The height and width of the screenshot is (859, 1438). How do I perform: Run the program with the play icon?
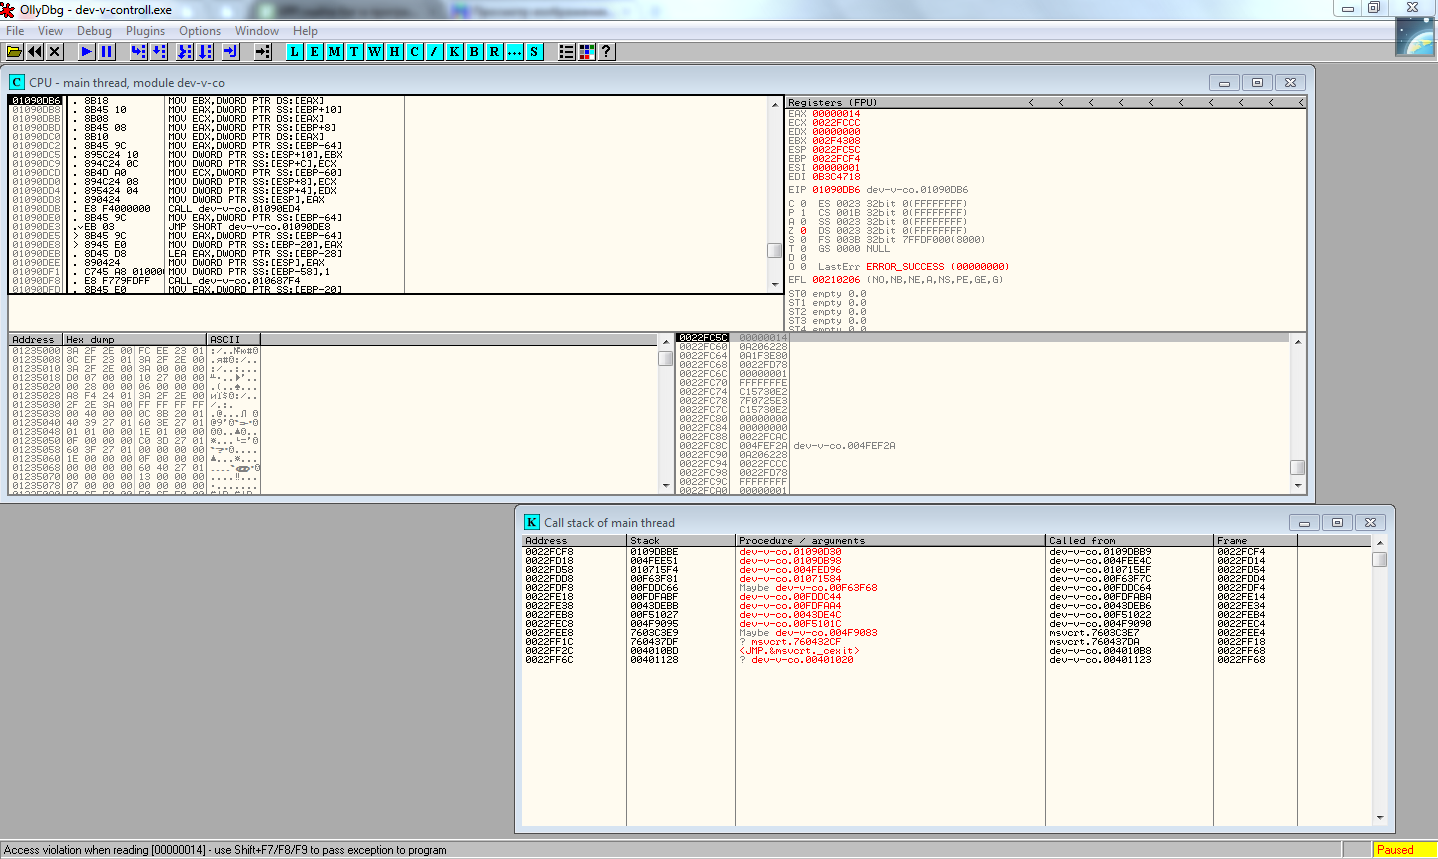[x=87, y=51]
